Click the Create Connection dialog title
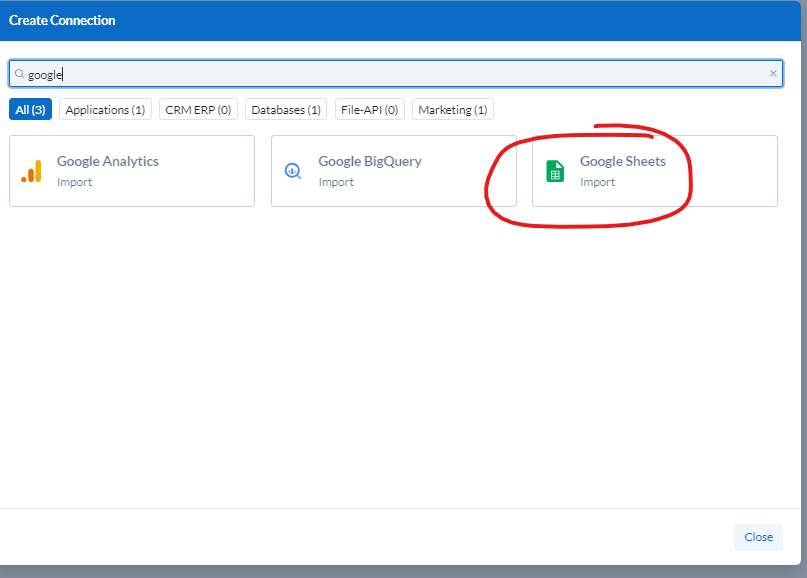 (x=62, y=20)
